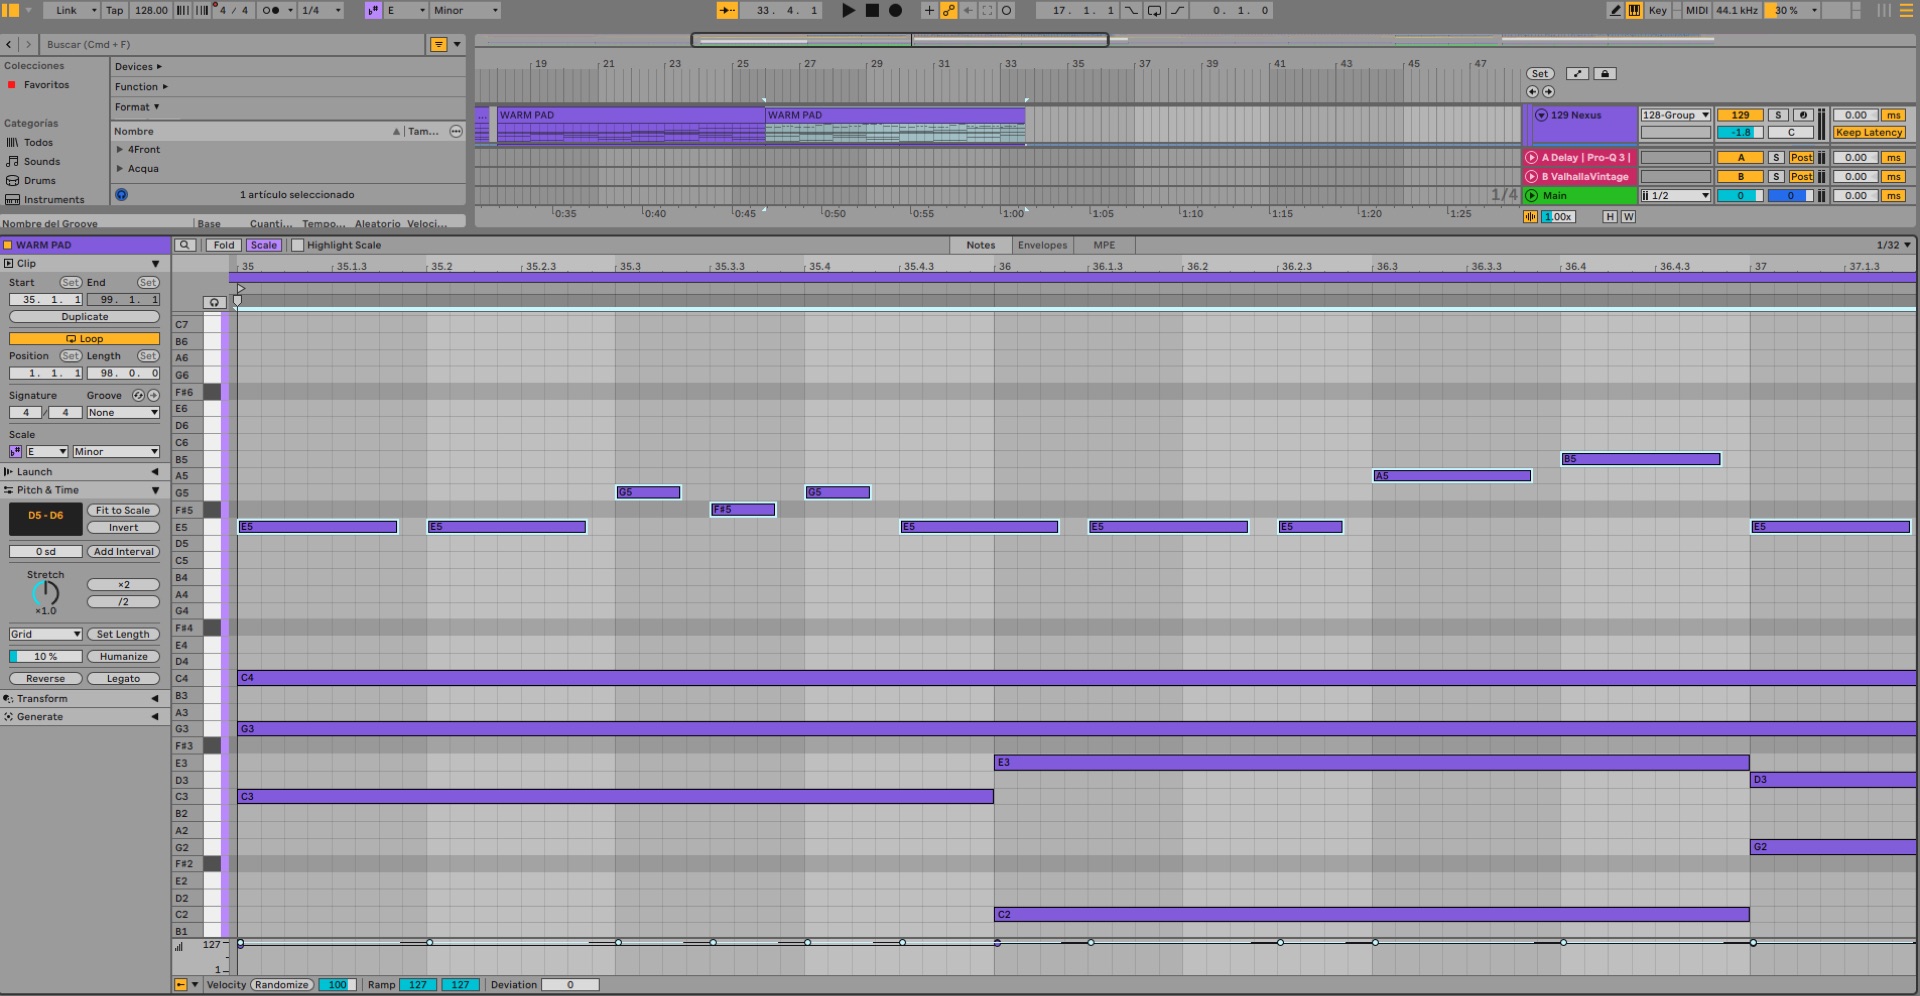Toggle the browser filter view icon

pyautogui.click(x=438, y=44)
